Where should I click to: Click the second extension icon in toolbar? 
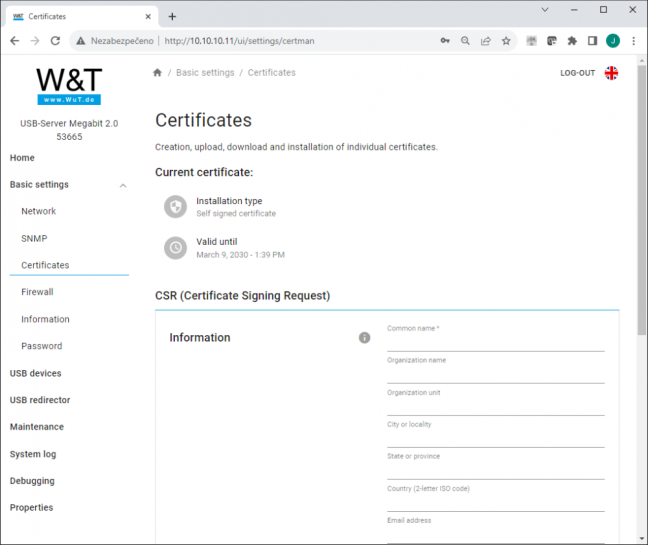click(552, 41)
